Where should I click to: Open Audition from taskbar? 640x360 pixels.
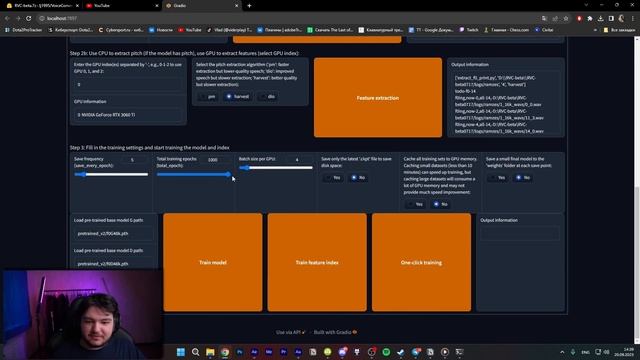click(298, 352)
